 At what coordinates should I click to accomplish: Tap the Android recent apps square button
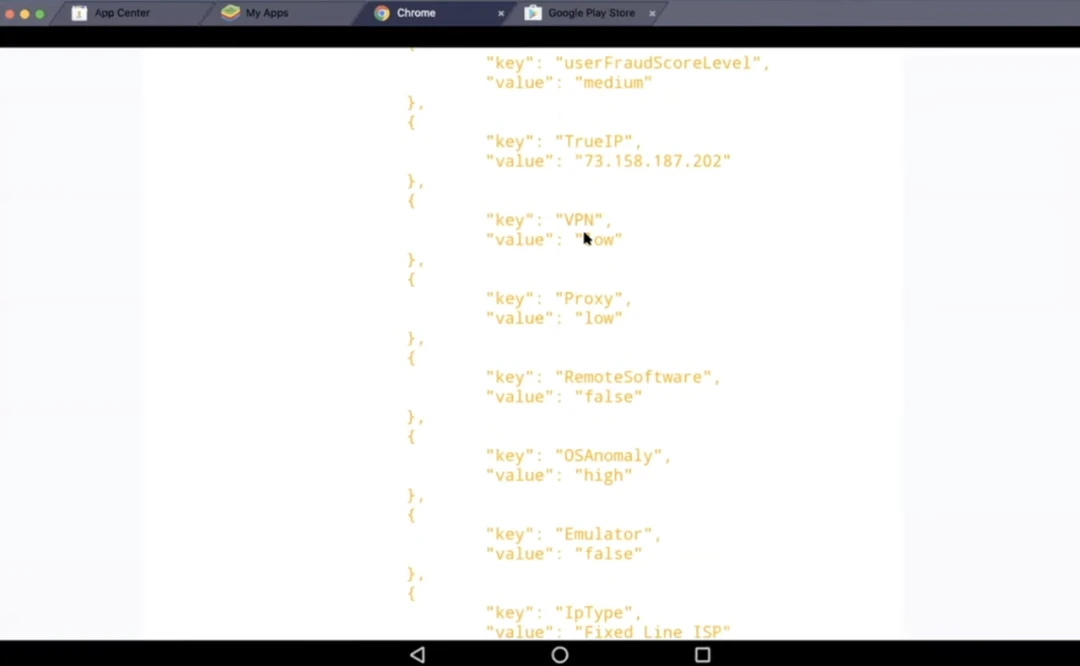tap(703, 654)
